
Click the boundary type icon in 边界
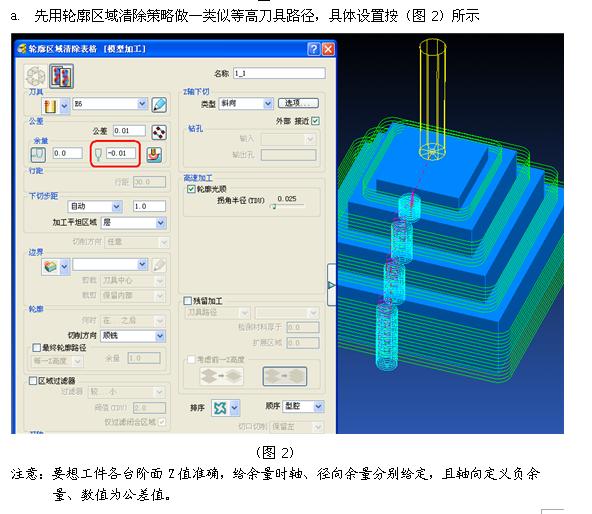click(x=51, y=266)
